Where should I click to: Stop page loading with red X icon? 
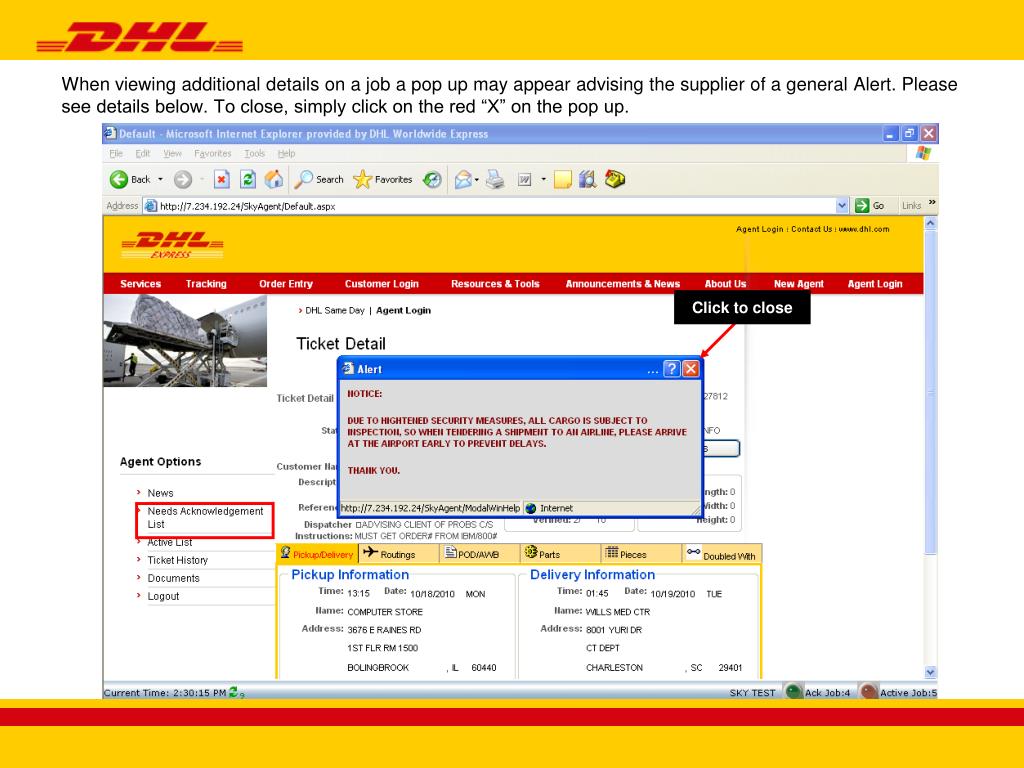[x=222, y=179]
